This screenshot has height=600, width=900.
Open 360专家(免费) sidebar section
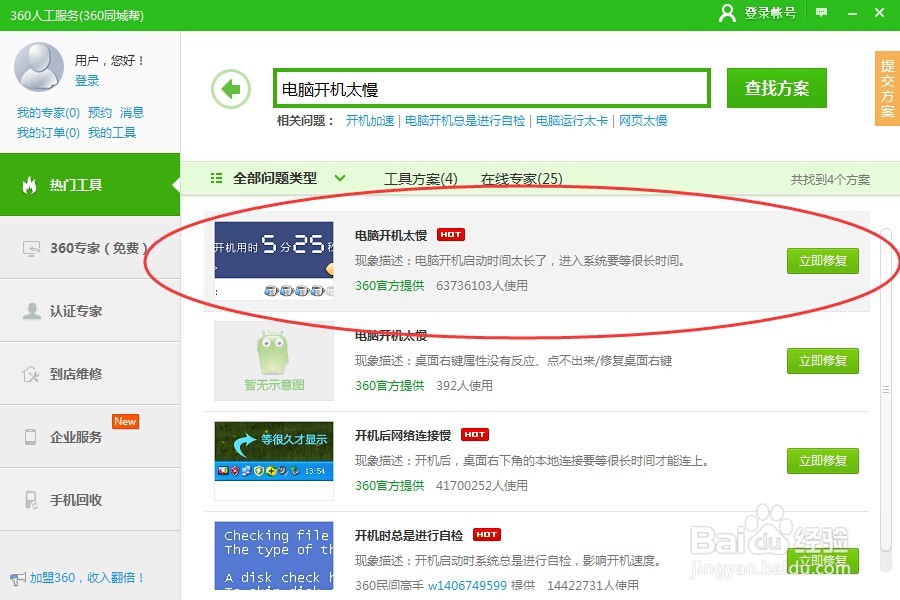pyautogui.click(x=90, y=248)
